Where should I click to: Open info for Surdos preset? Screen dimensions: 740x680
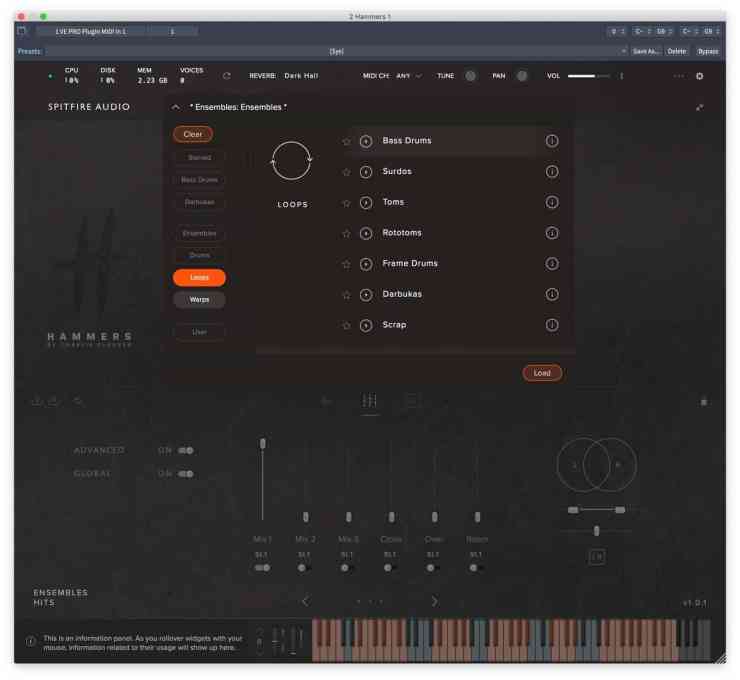552,171
